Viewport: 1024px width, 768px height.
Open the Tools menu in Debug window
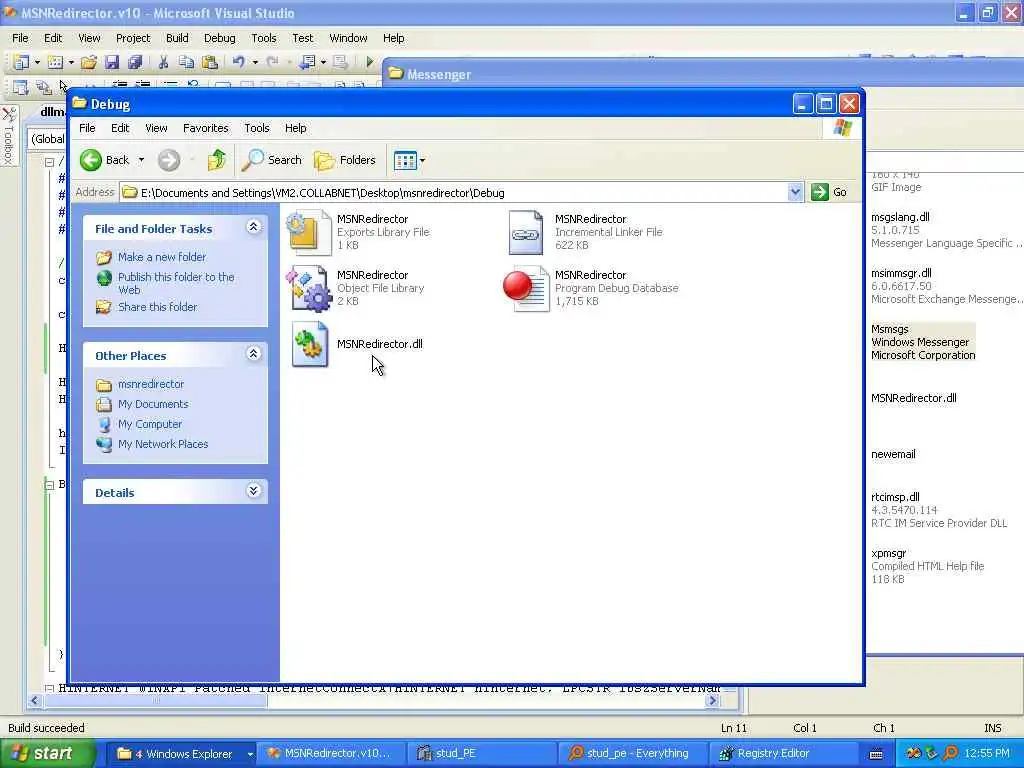(257, 128)
